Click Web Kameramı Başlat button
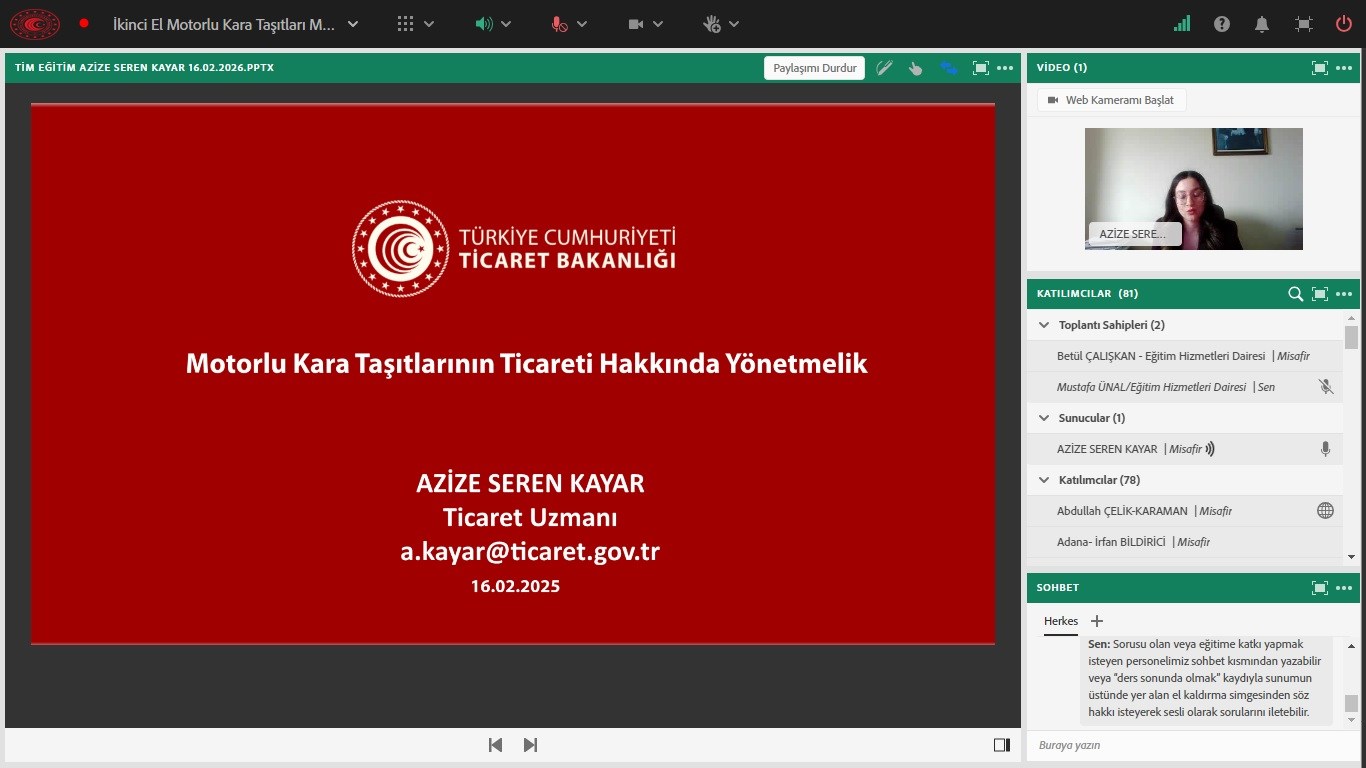 [x=1111, y=100]
